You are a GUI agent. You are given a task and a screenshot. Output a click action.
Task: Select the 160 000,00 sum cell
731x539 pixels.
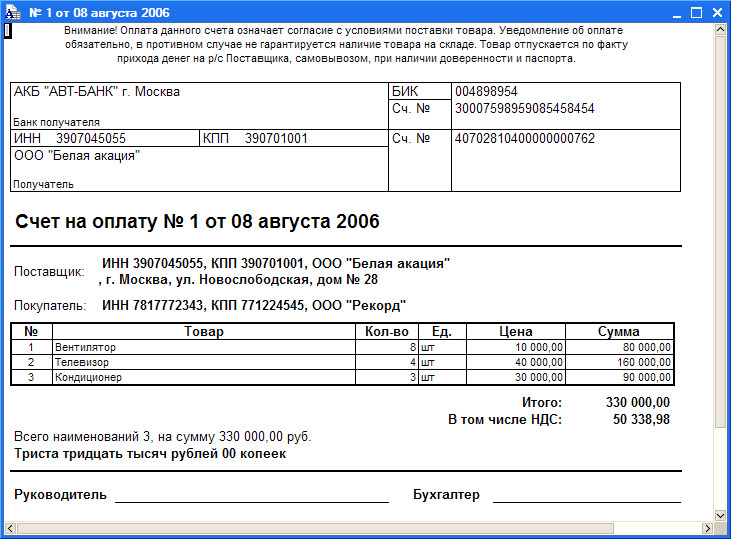pyautogui.click(x=619, y=362)
